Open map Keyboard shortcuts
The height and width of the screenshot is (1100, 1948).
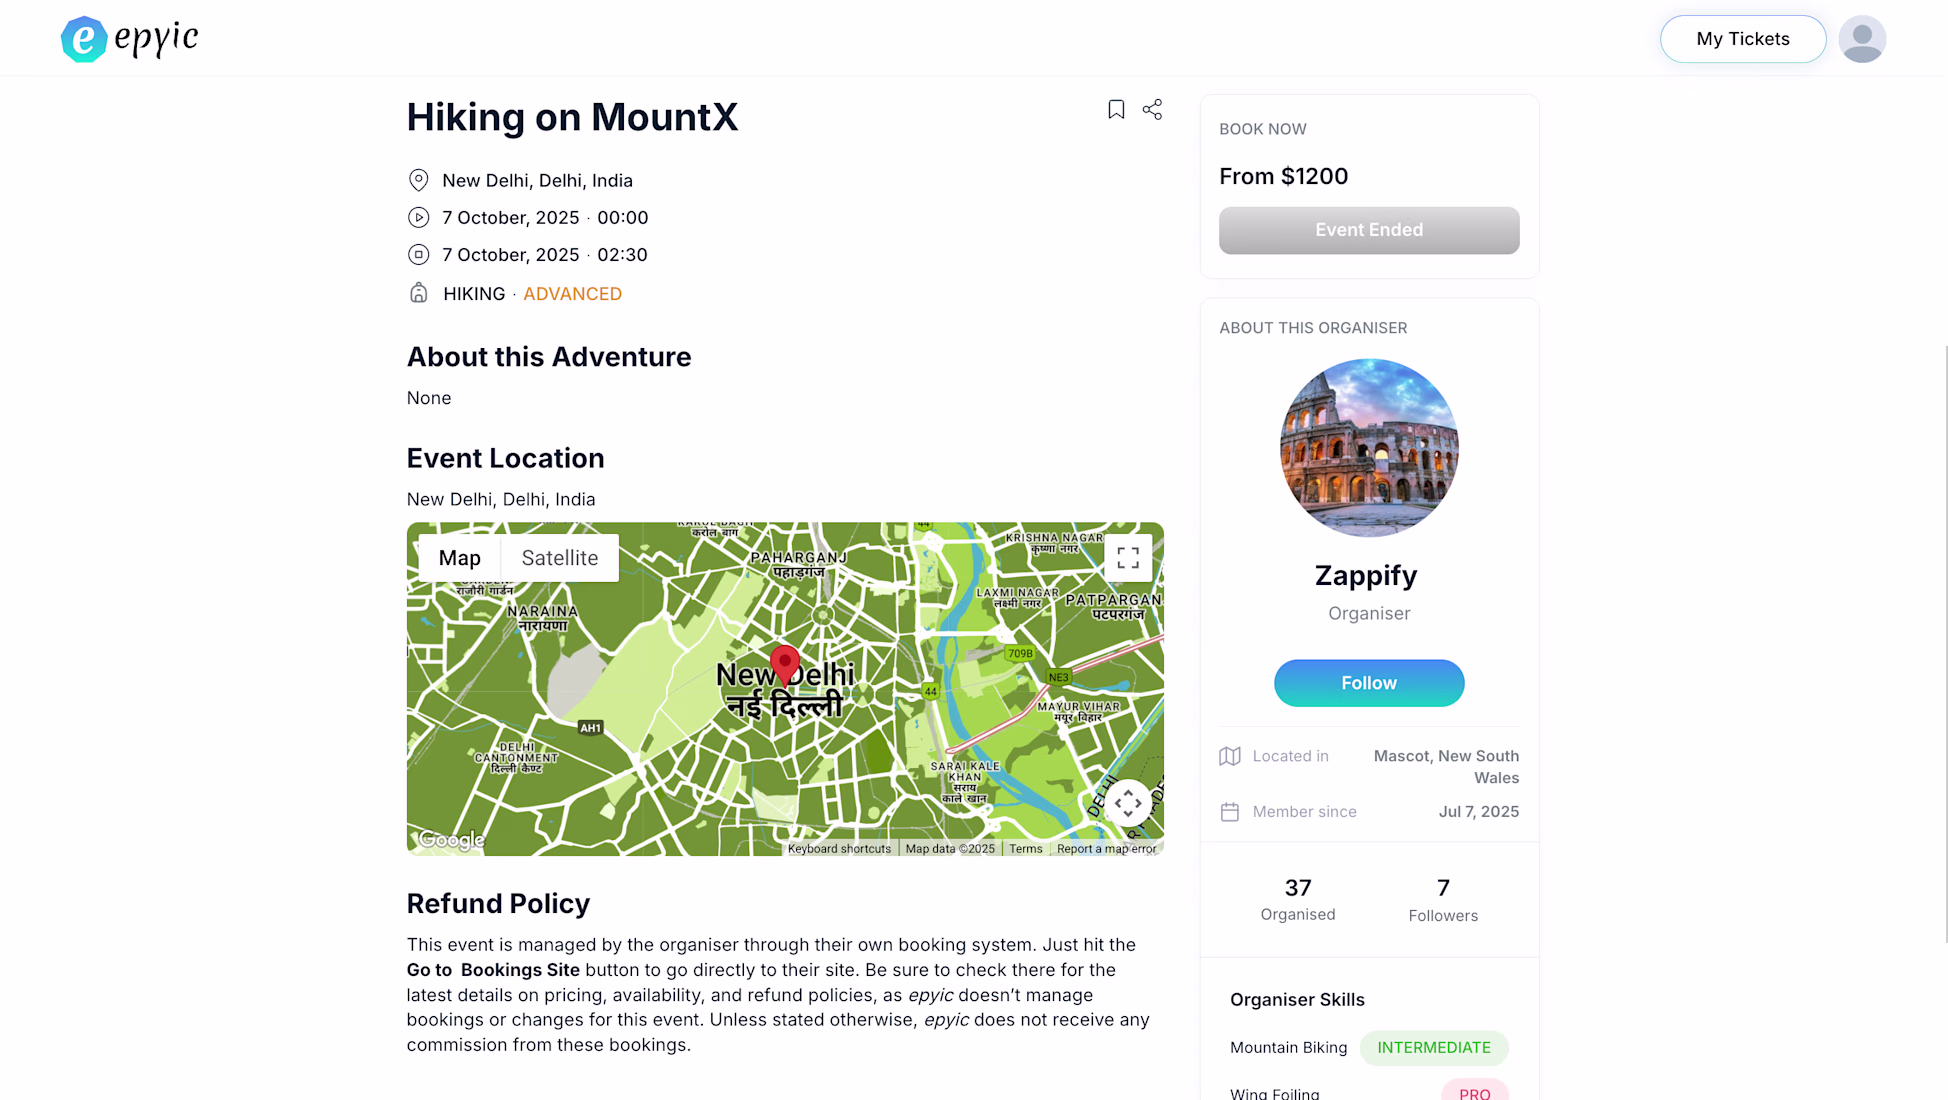839,849
